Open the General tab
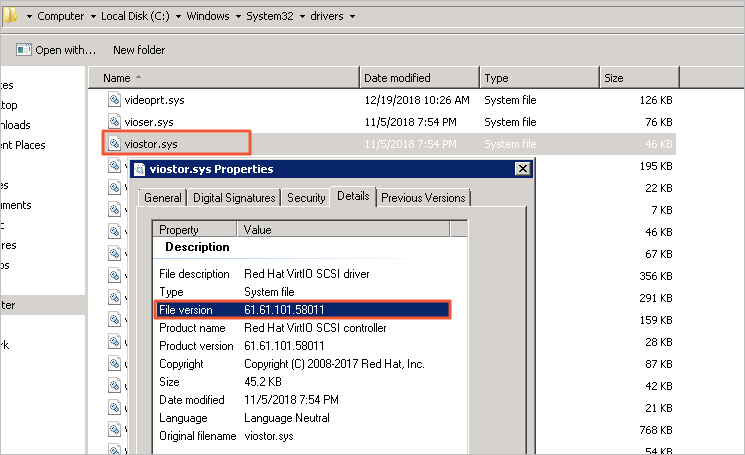 (x=162, y=198)
